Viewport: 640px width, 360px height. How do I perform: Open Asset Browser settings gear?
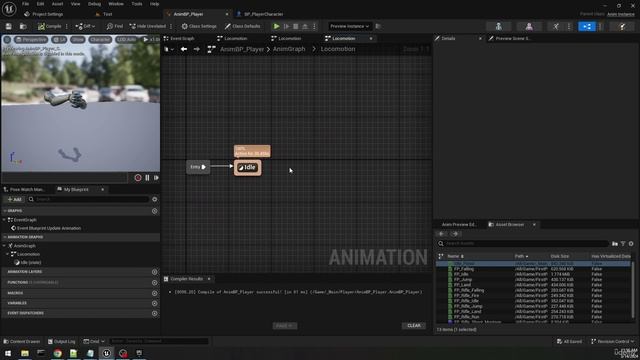(x=631, y=244)
